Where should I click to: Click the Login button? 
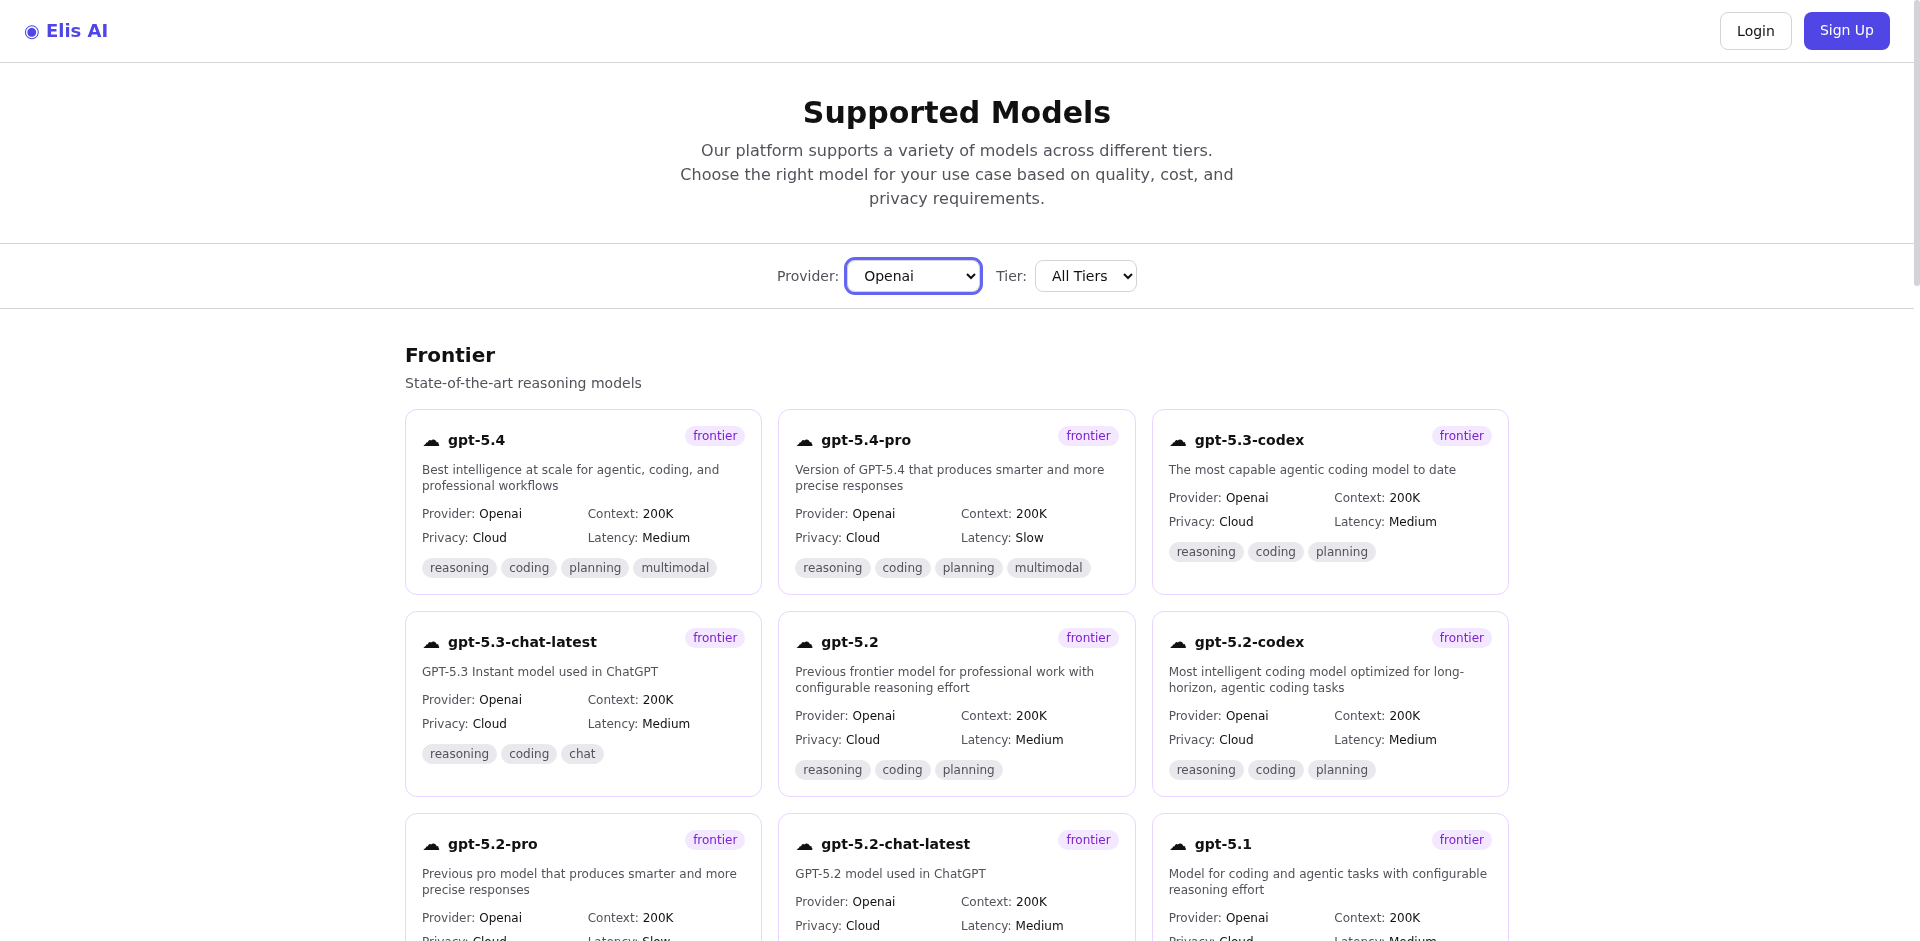pos(1755,31)
